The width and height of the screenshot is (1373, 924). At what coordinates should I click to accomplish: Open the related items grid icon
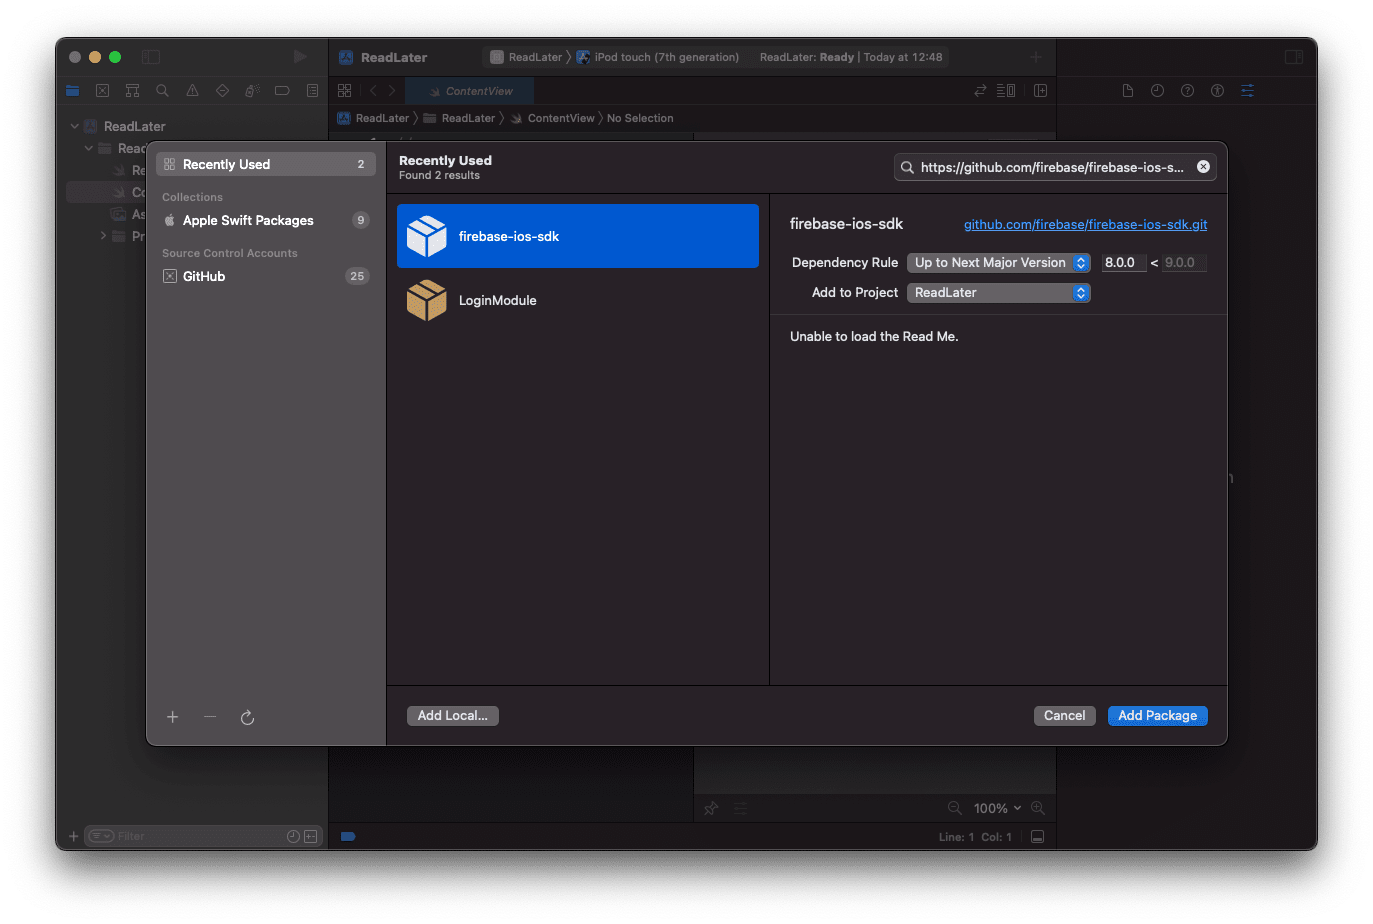point(345,91)
